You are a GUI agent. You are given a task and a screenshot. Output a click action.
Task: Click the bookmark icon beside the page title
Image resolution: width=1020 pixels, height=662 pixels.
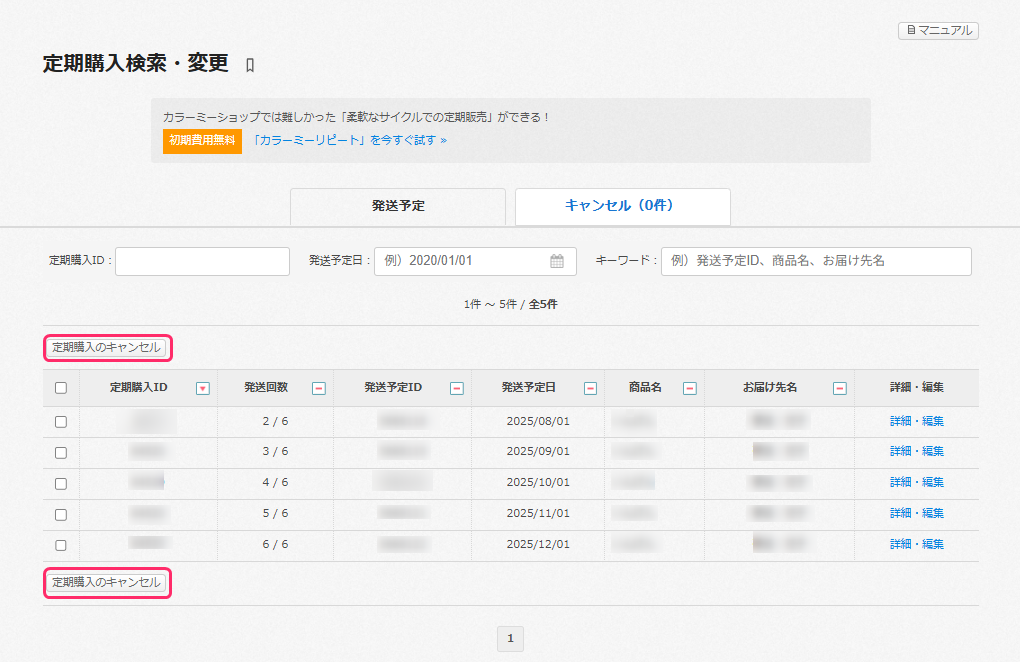pos(250,66)
